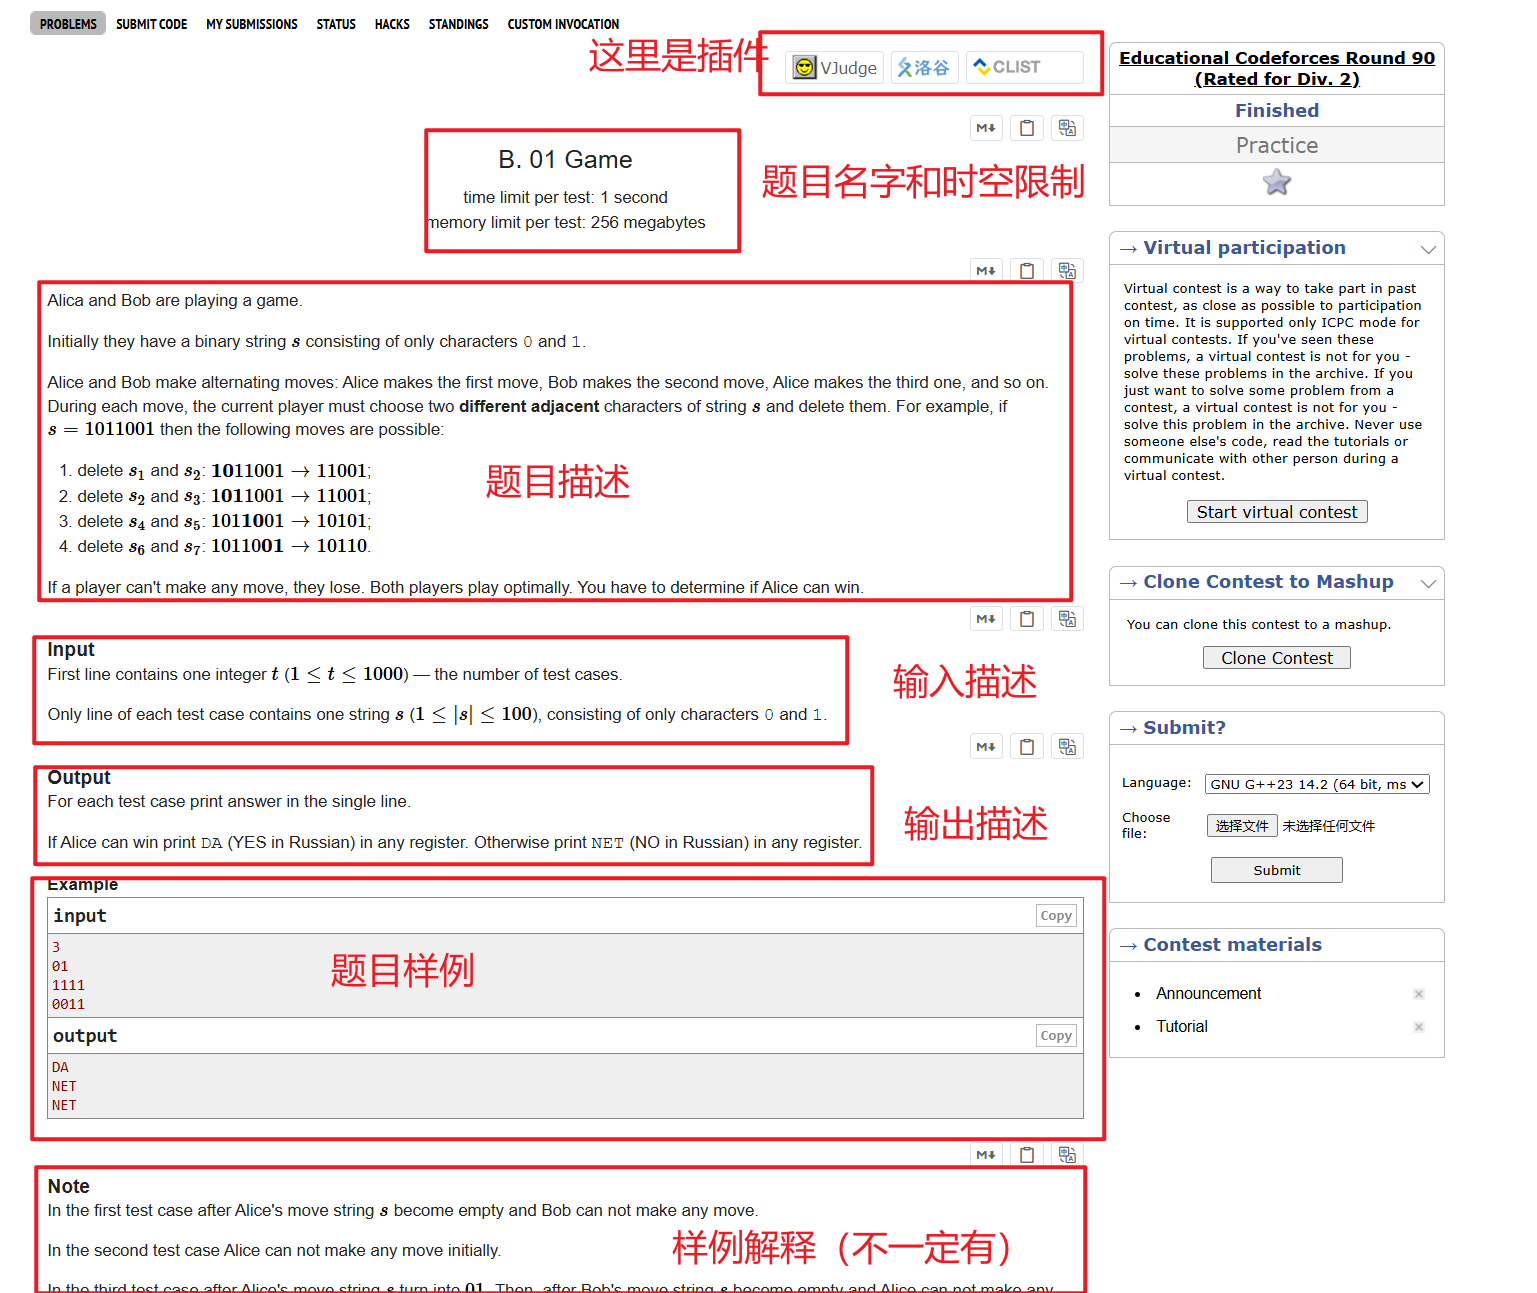Click 选择文件 to choose a submission file

pos(1242,825)
